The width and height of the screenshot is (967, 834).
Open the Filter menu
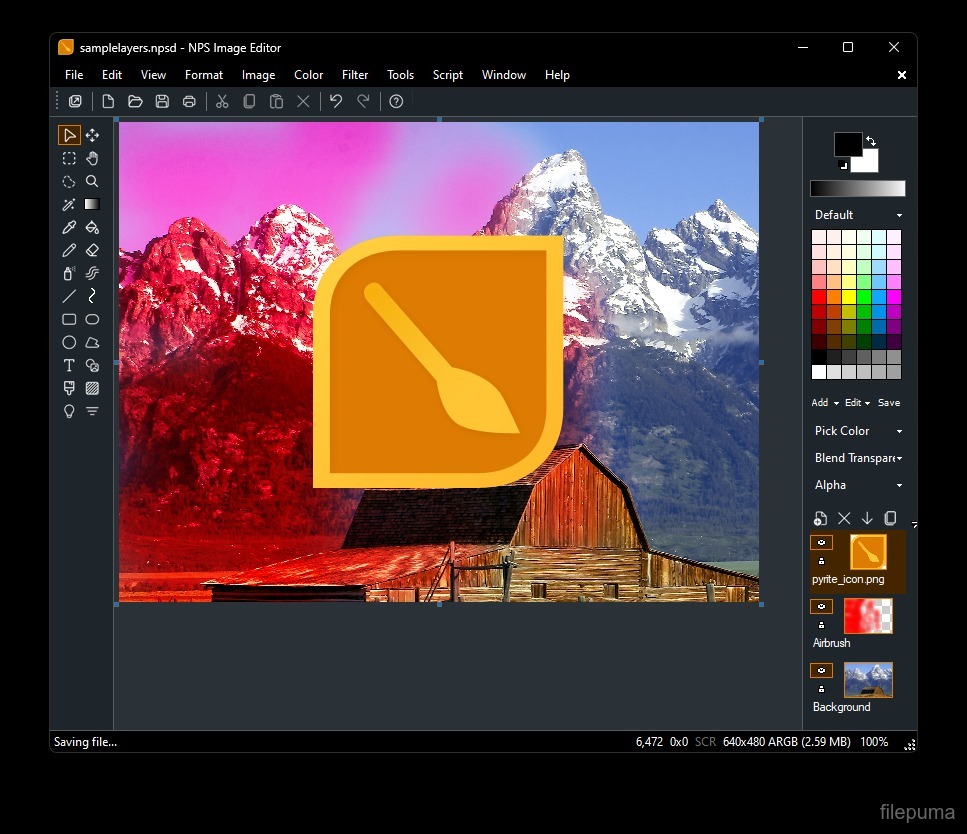[x=355, y=75]
